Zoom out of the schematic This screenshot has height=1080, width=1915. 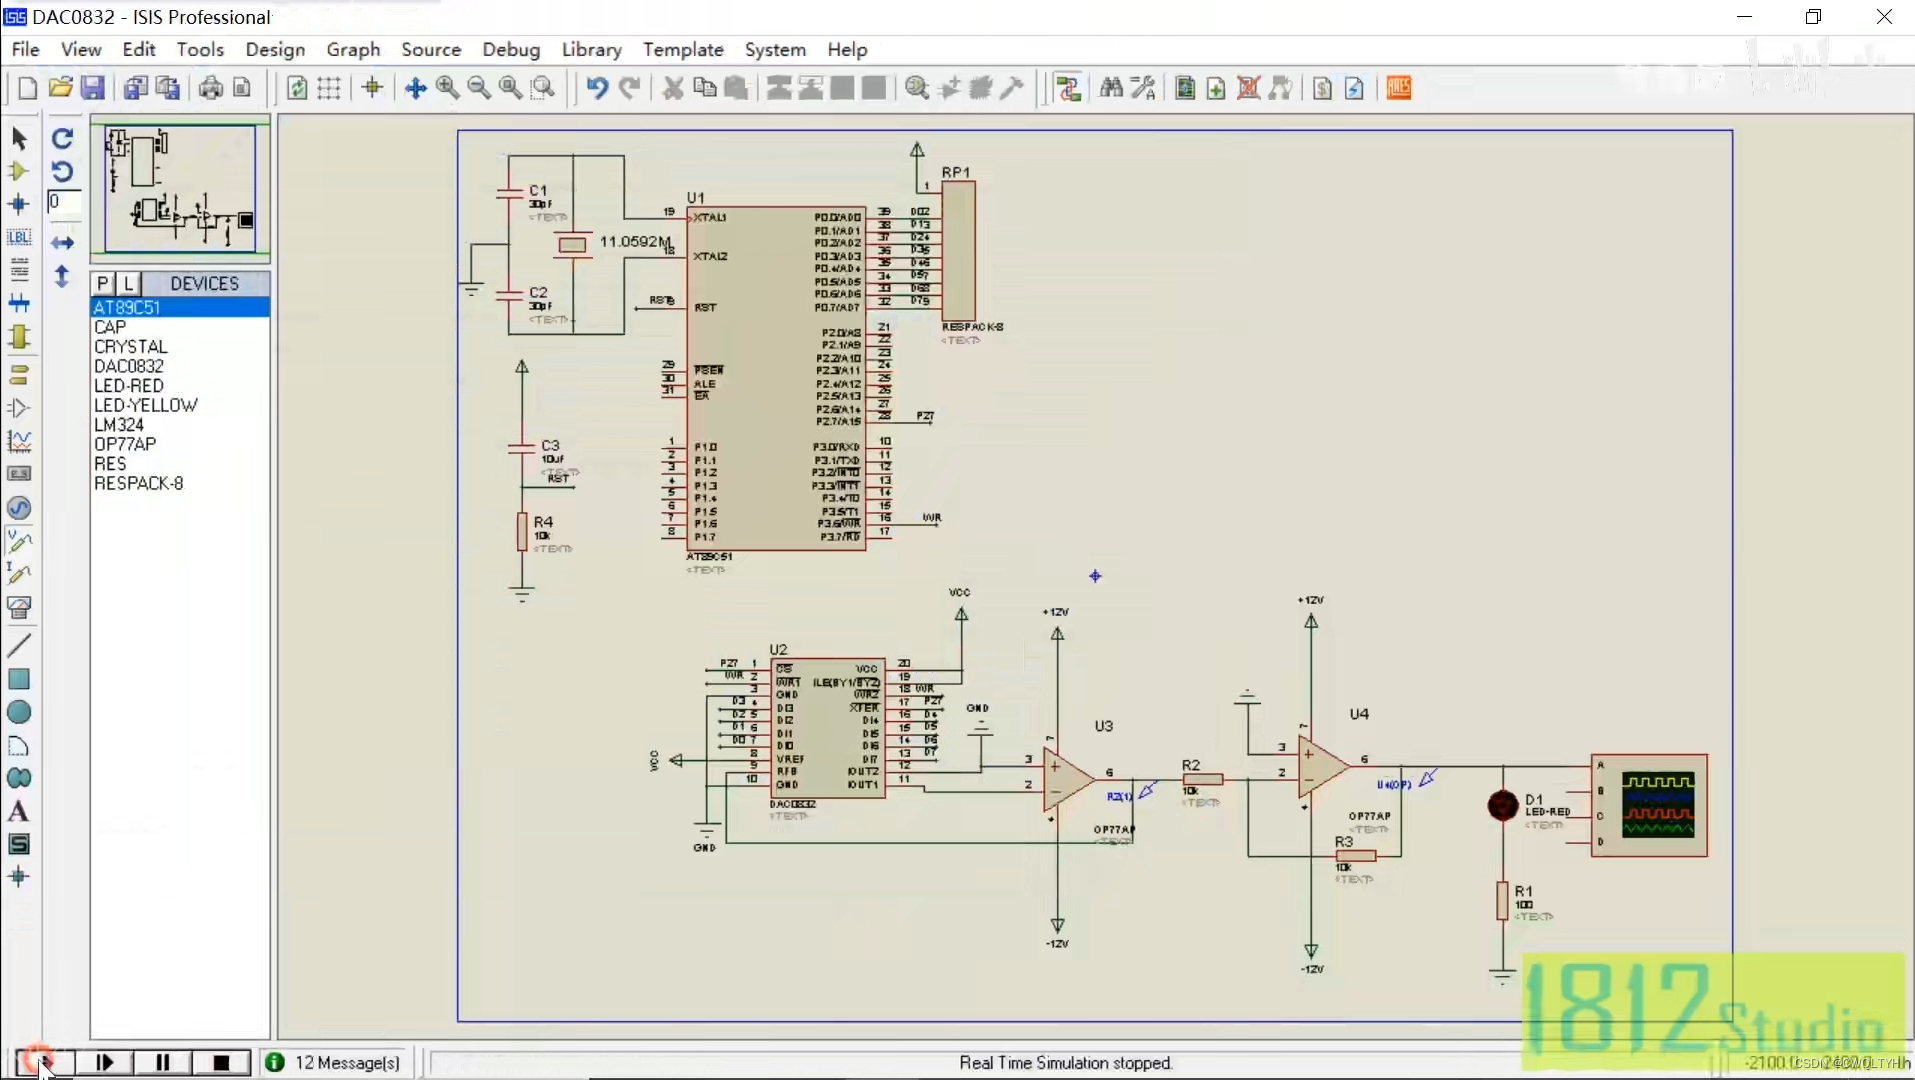479,88
